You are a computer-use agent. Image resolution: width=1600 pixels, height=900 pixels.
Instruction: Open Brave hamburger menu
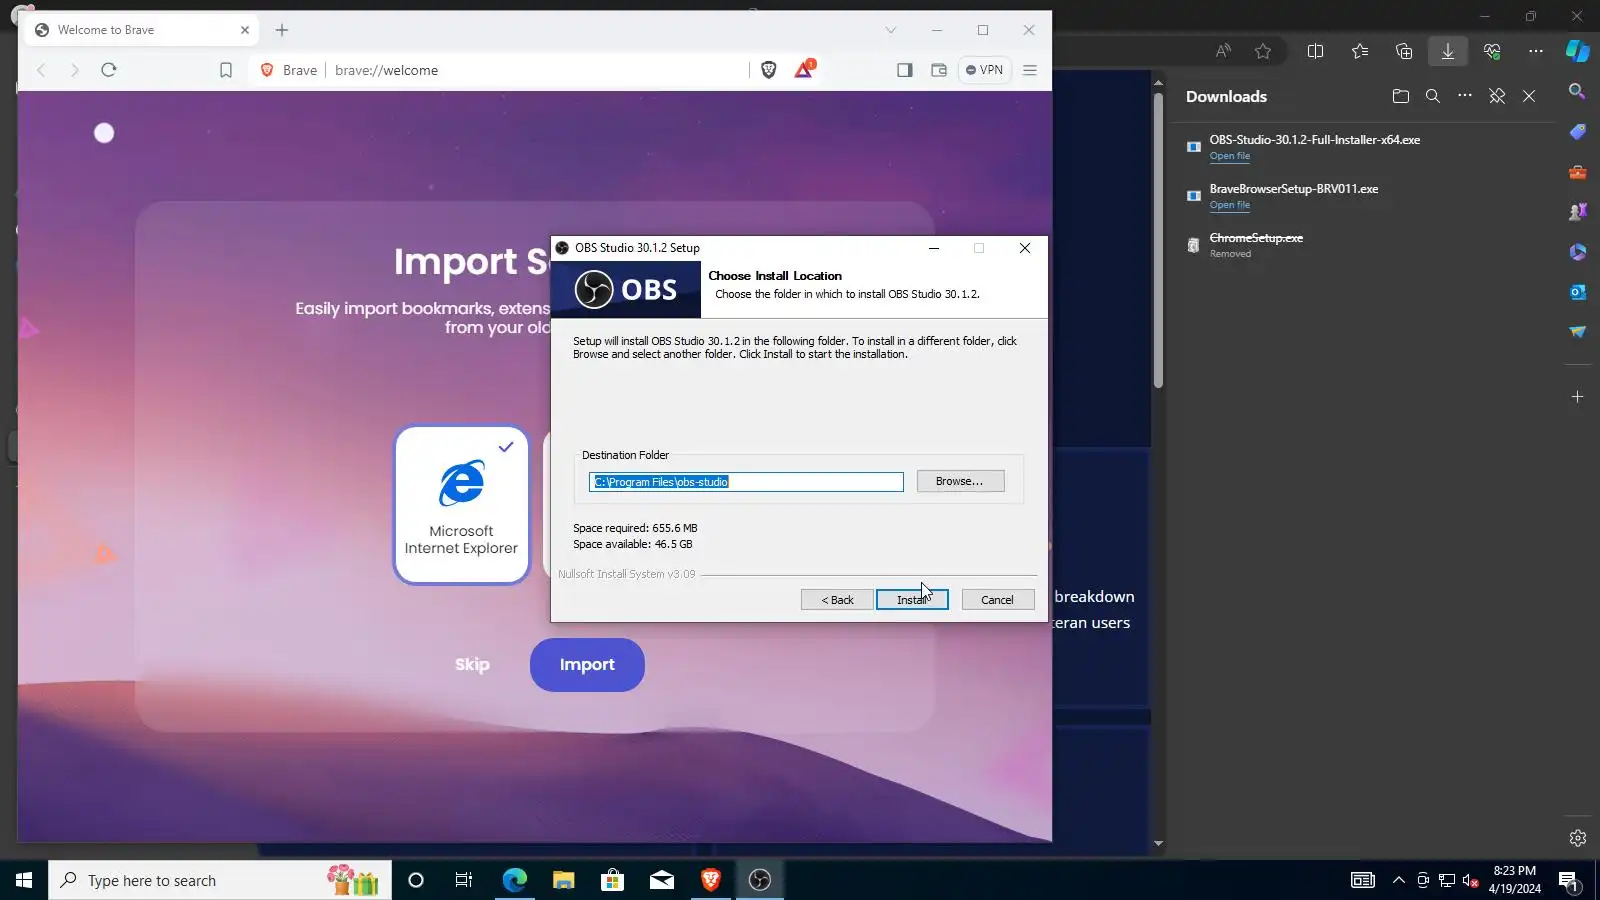(1030, 70)
